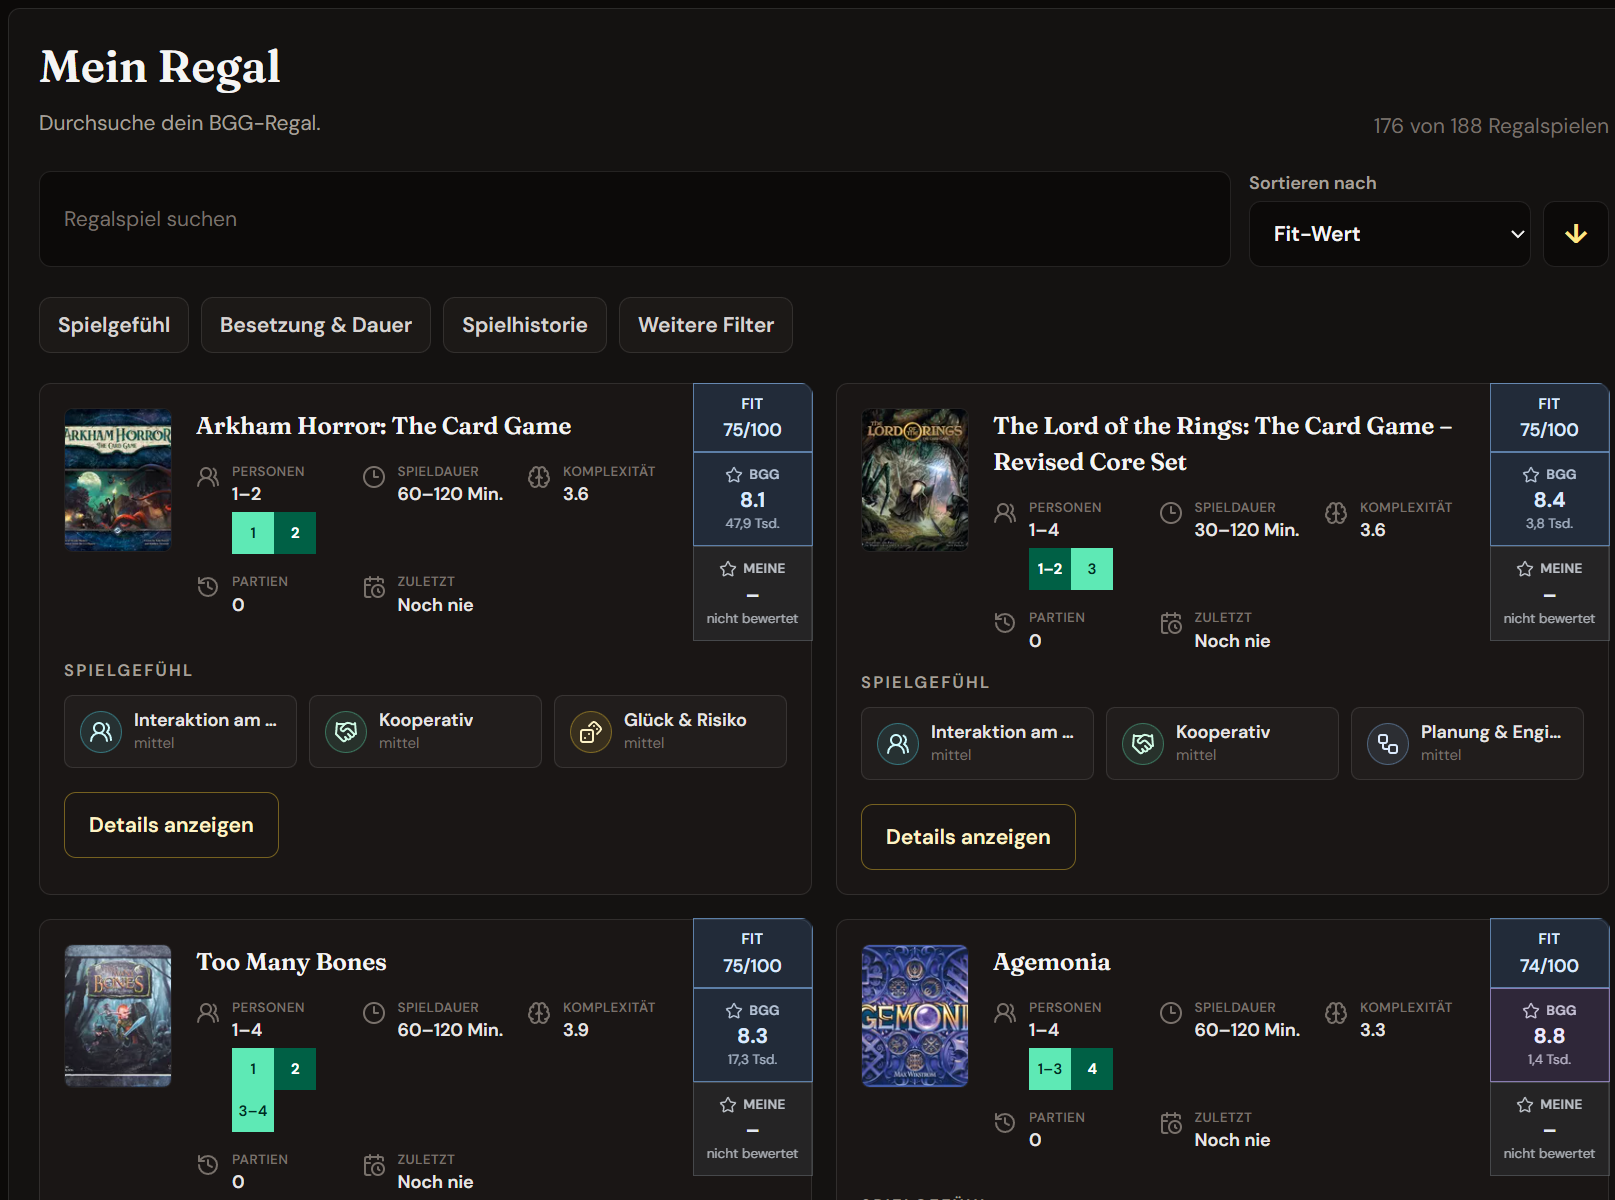Click Agemonia player count 1–3 box
Image resolution: width=1615 pixels, height=1200 pixels.
1050,1069
